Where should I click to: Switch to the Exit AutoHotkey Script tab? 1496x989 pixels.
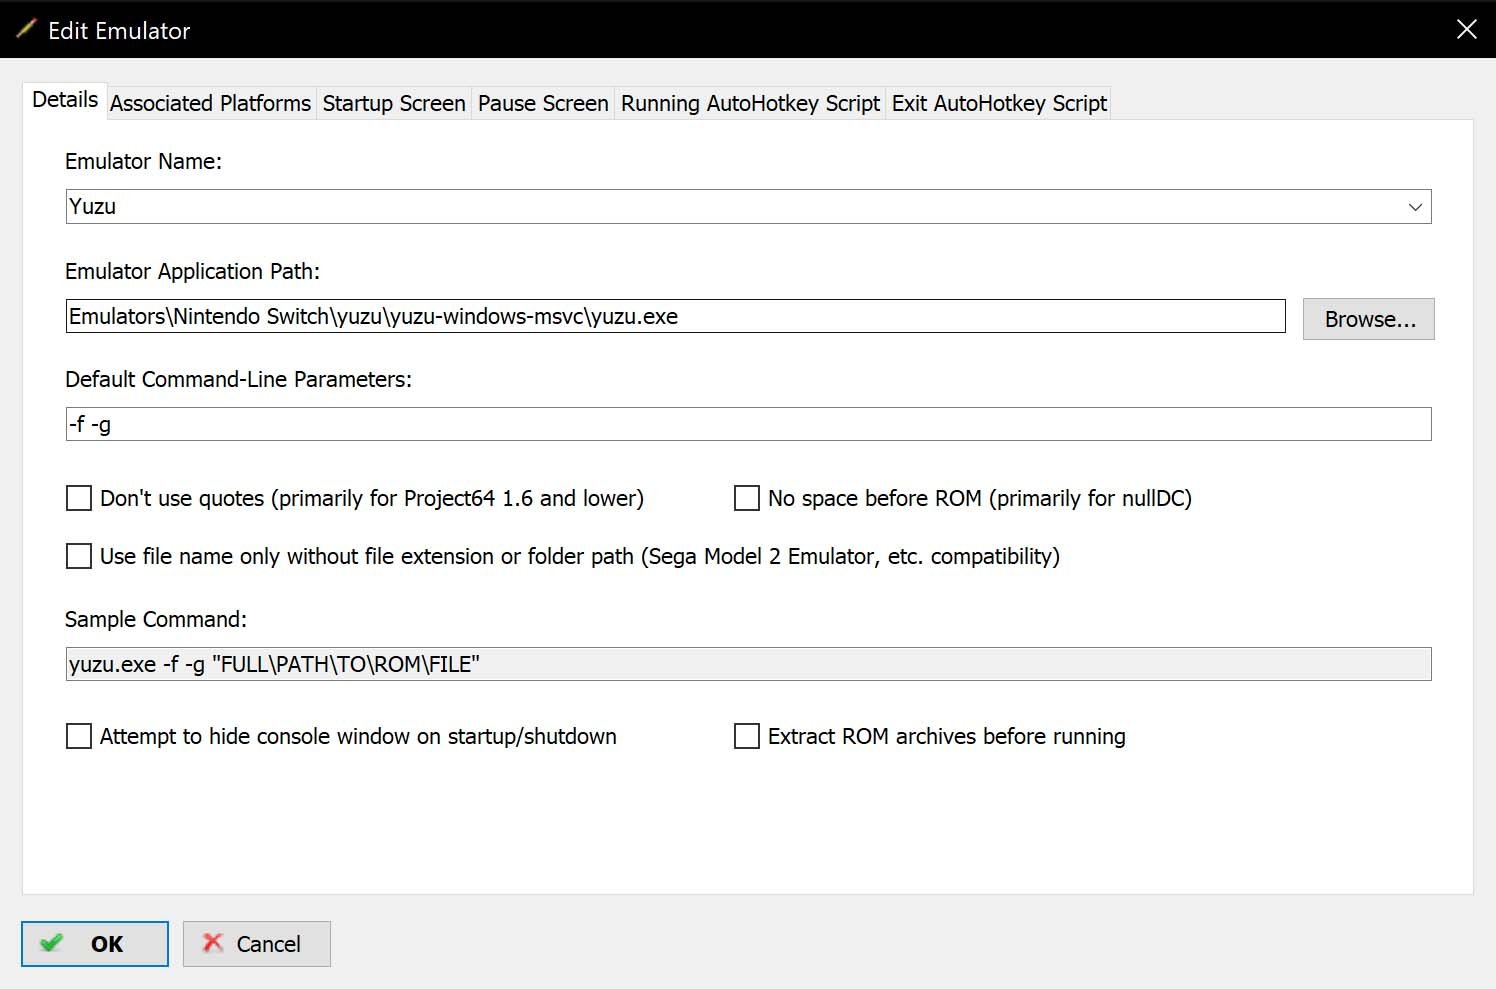point(999,103)
